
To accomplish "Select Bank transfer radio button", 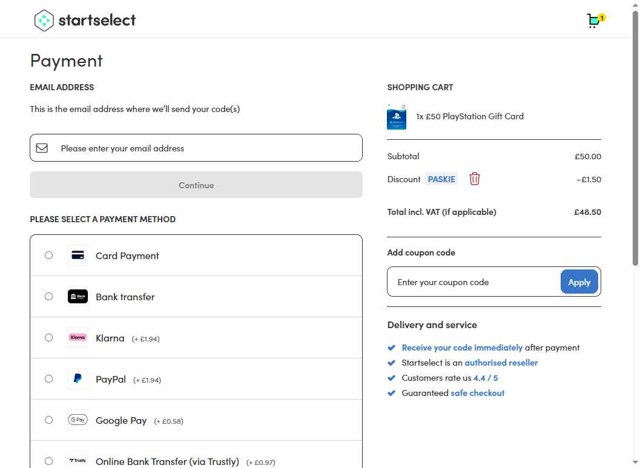I will (49, 296).
